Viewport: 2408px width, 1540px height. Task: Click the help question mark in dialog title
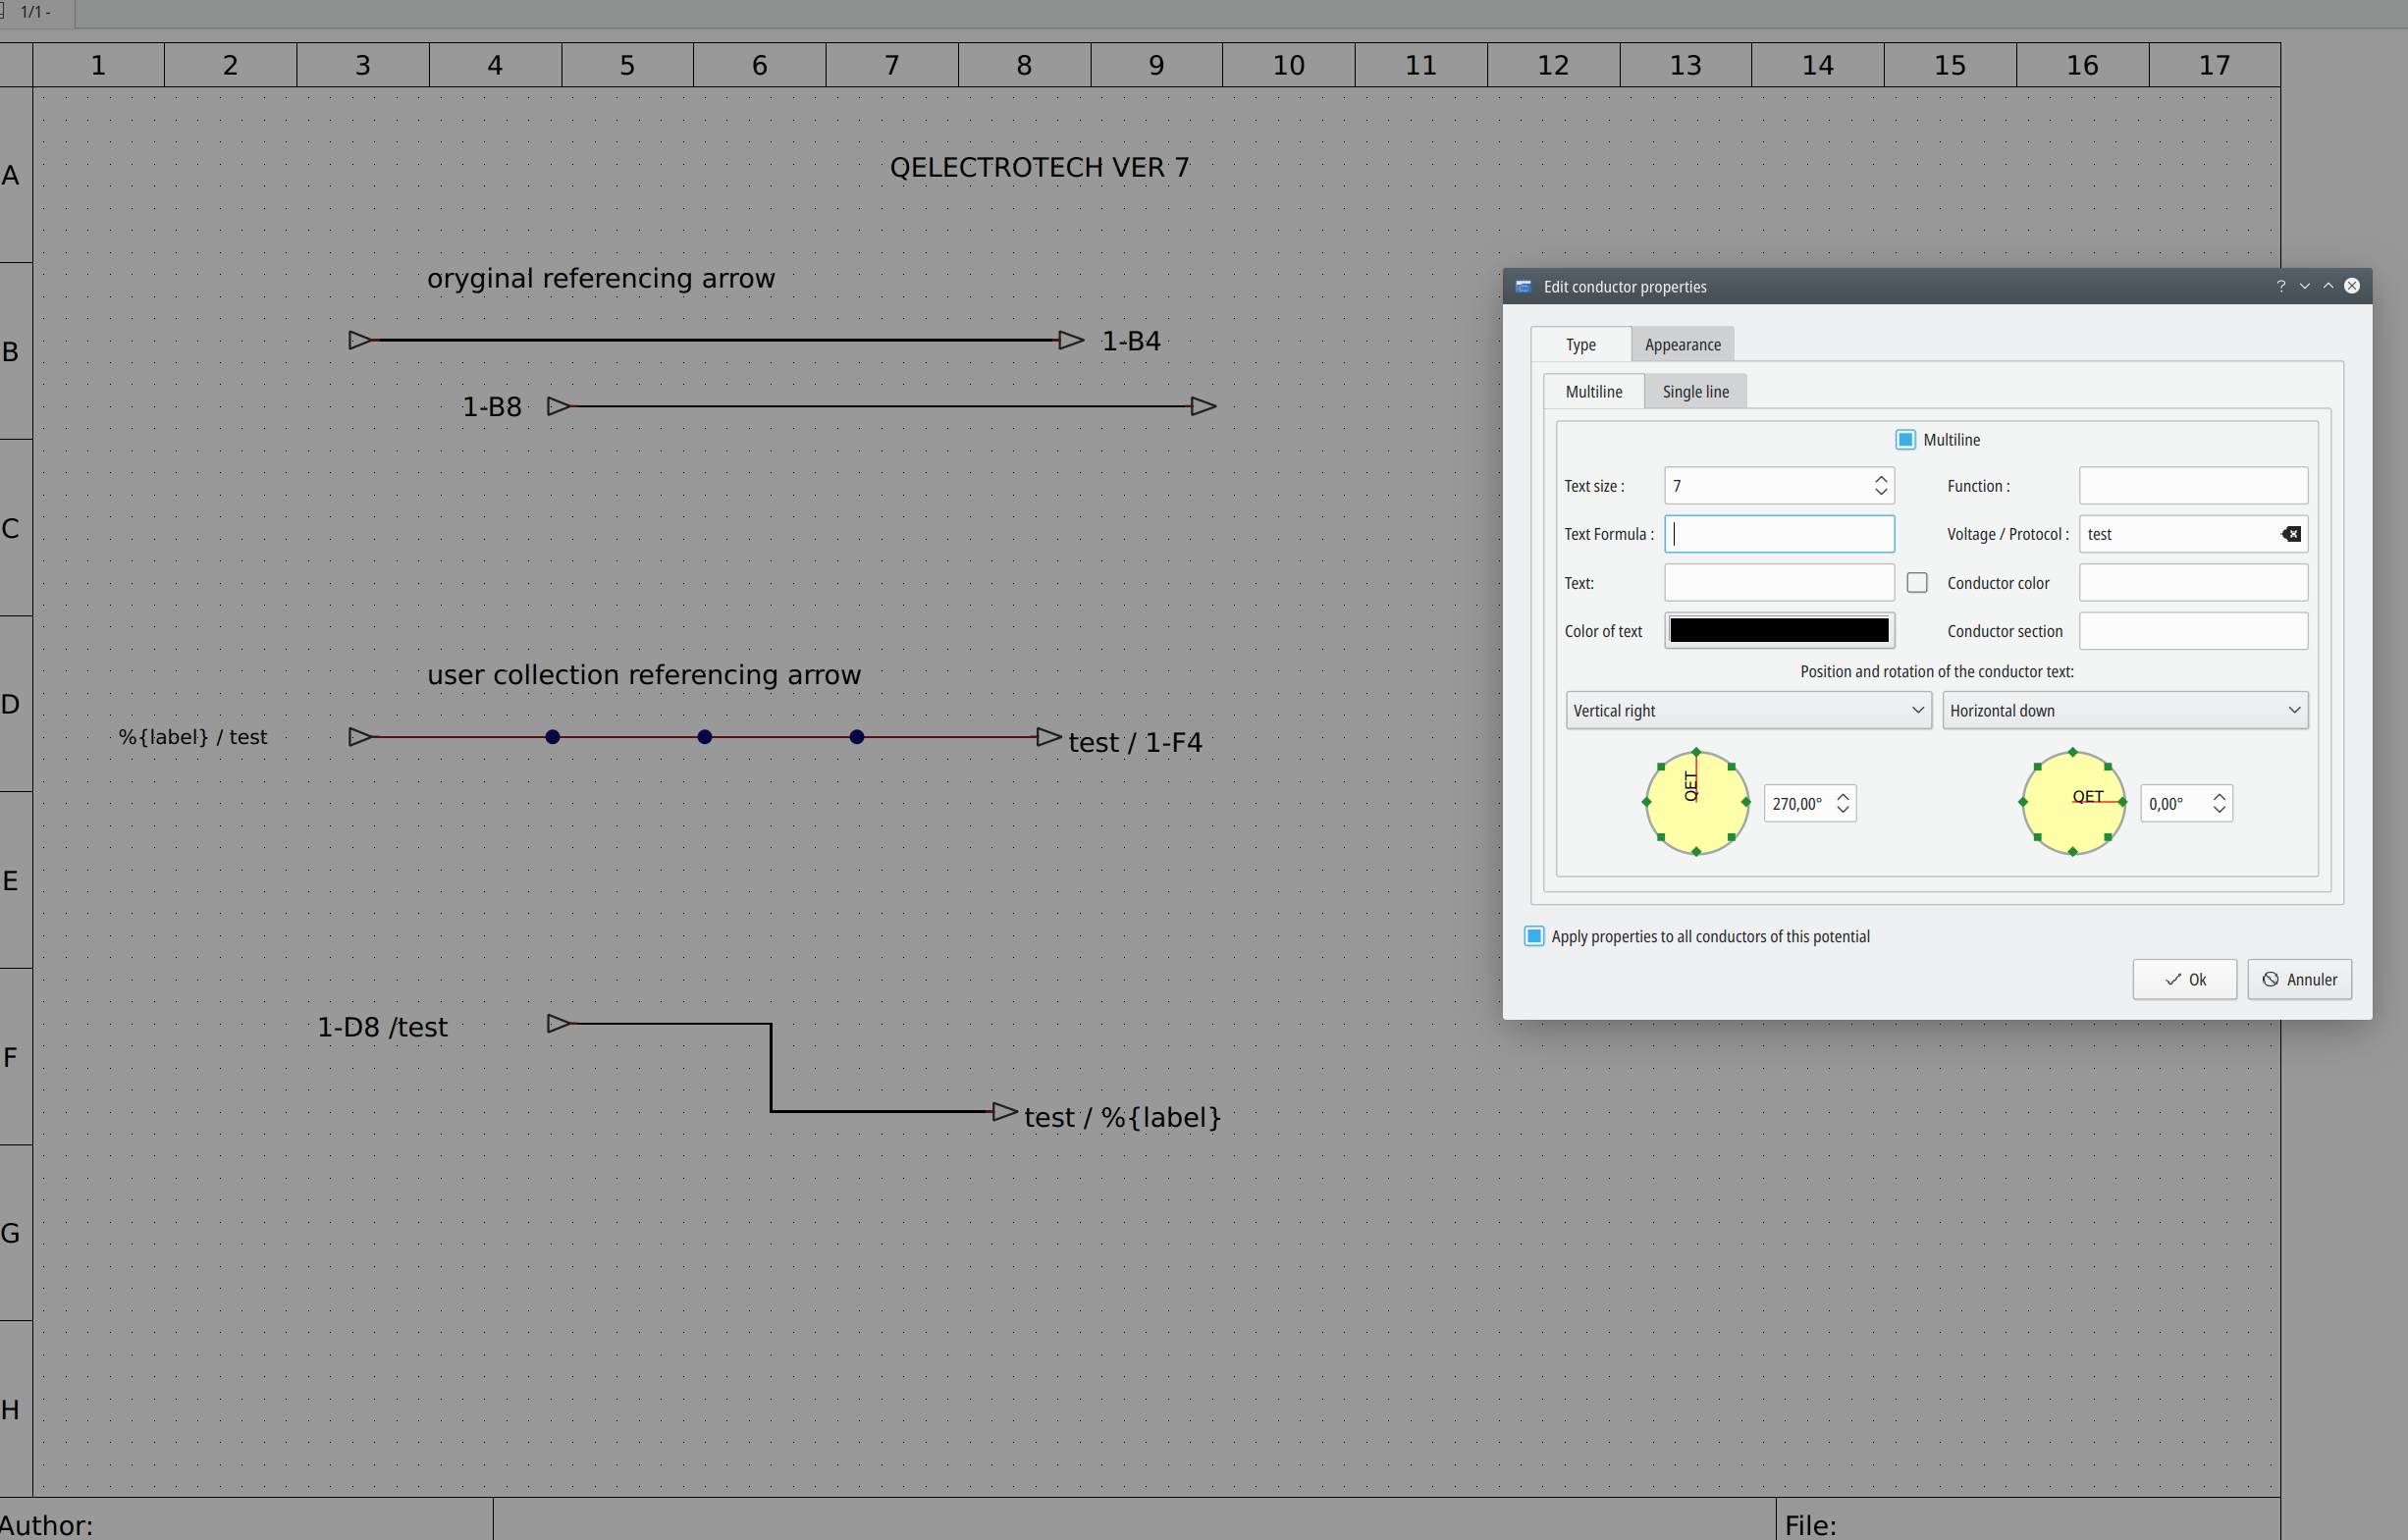click(x=2281, y=286)
